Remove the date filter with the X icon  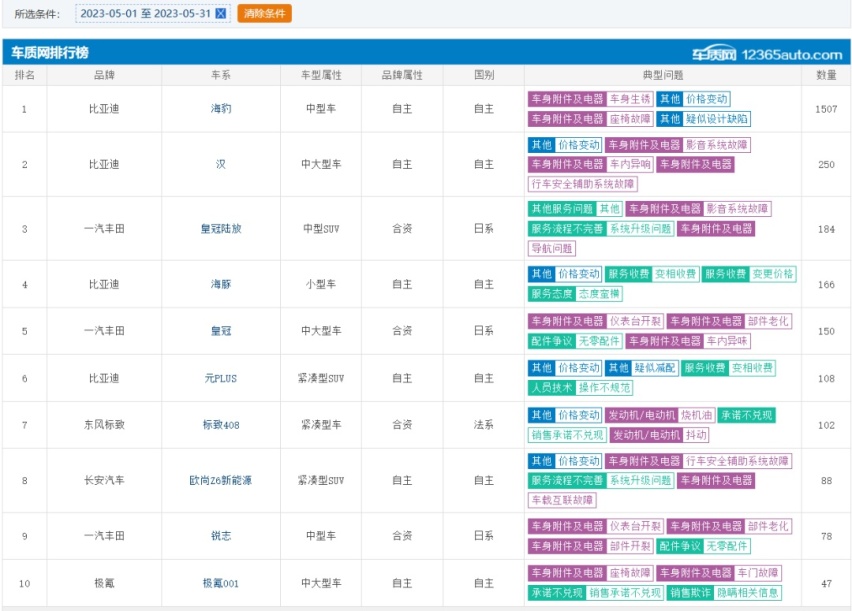tap(221, 14)
